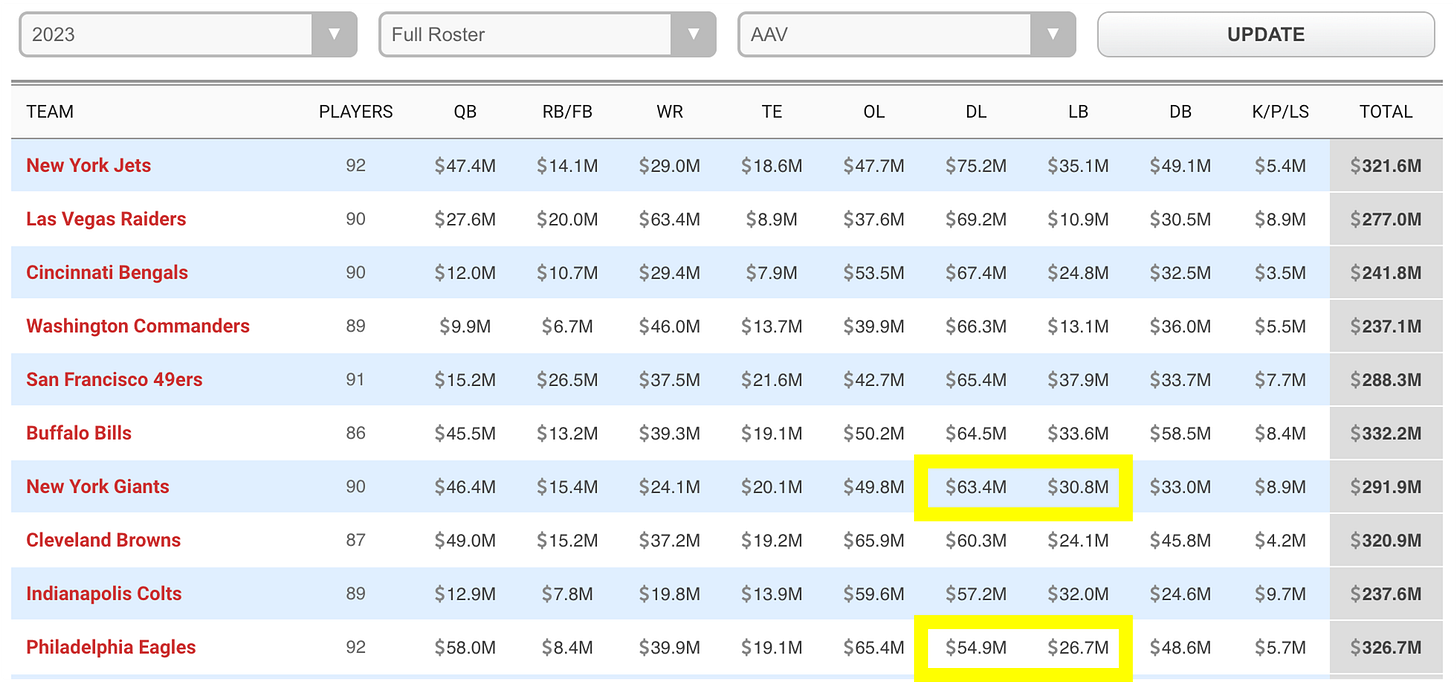Select Colts WR value $19.8M
This screenshot has width=1456, height=684.
click(670, 594)
